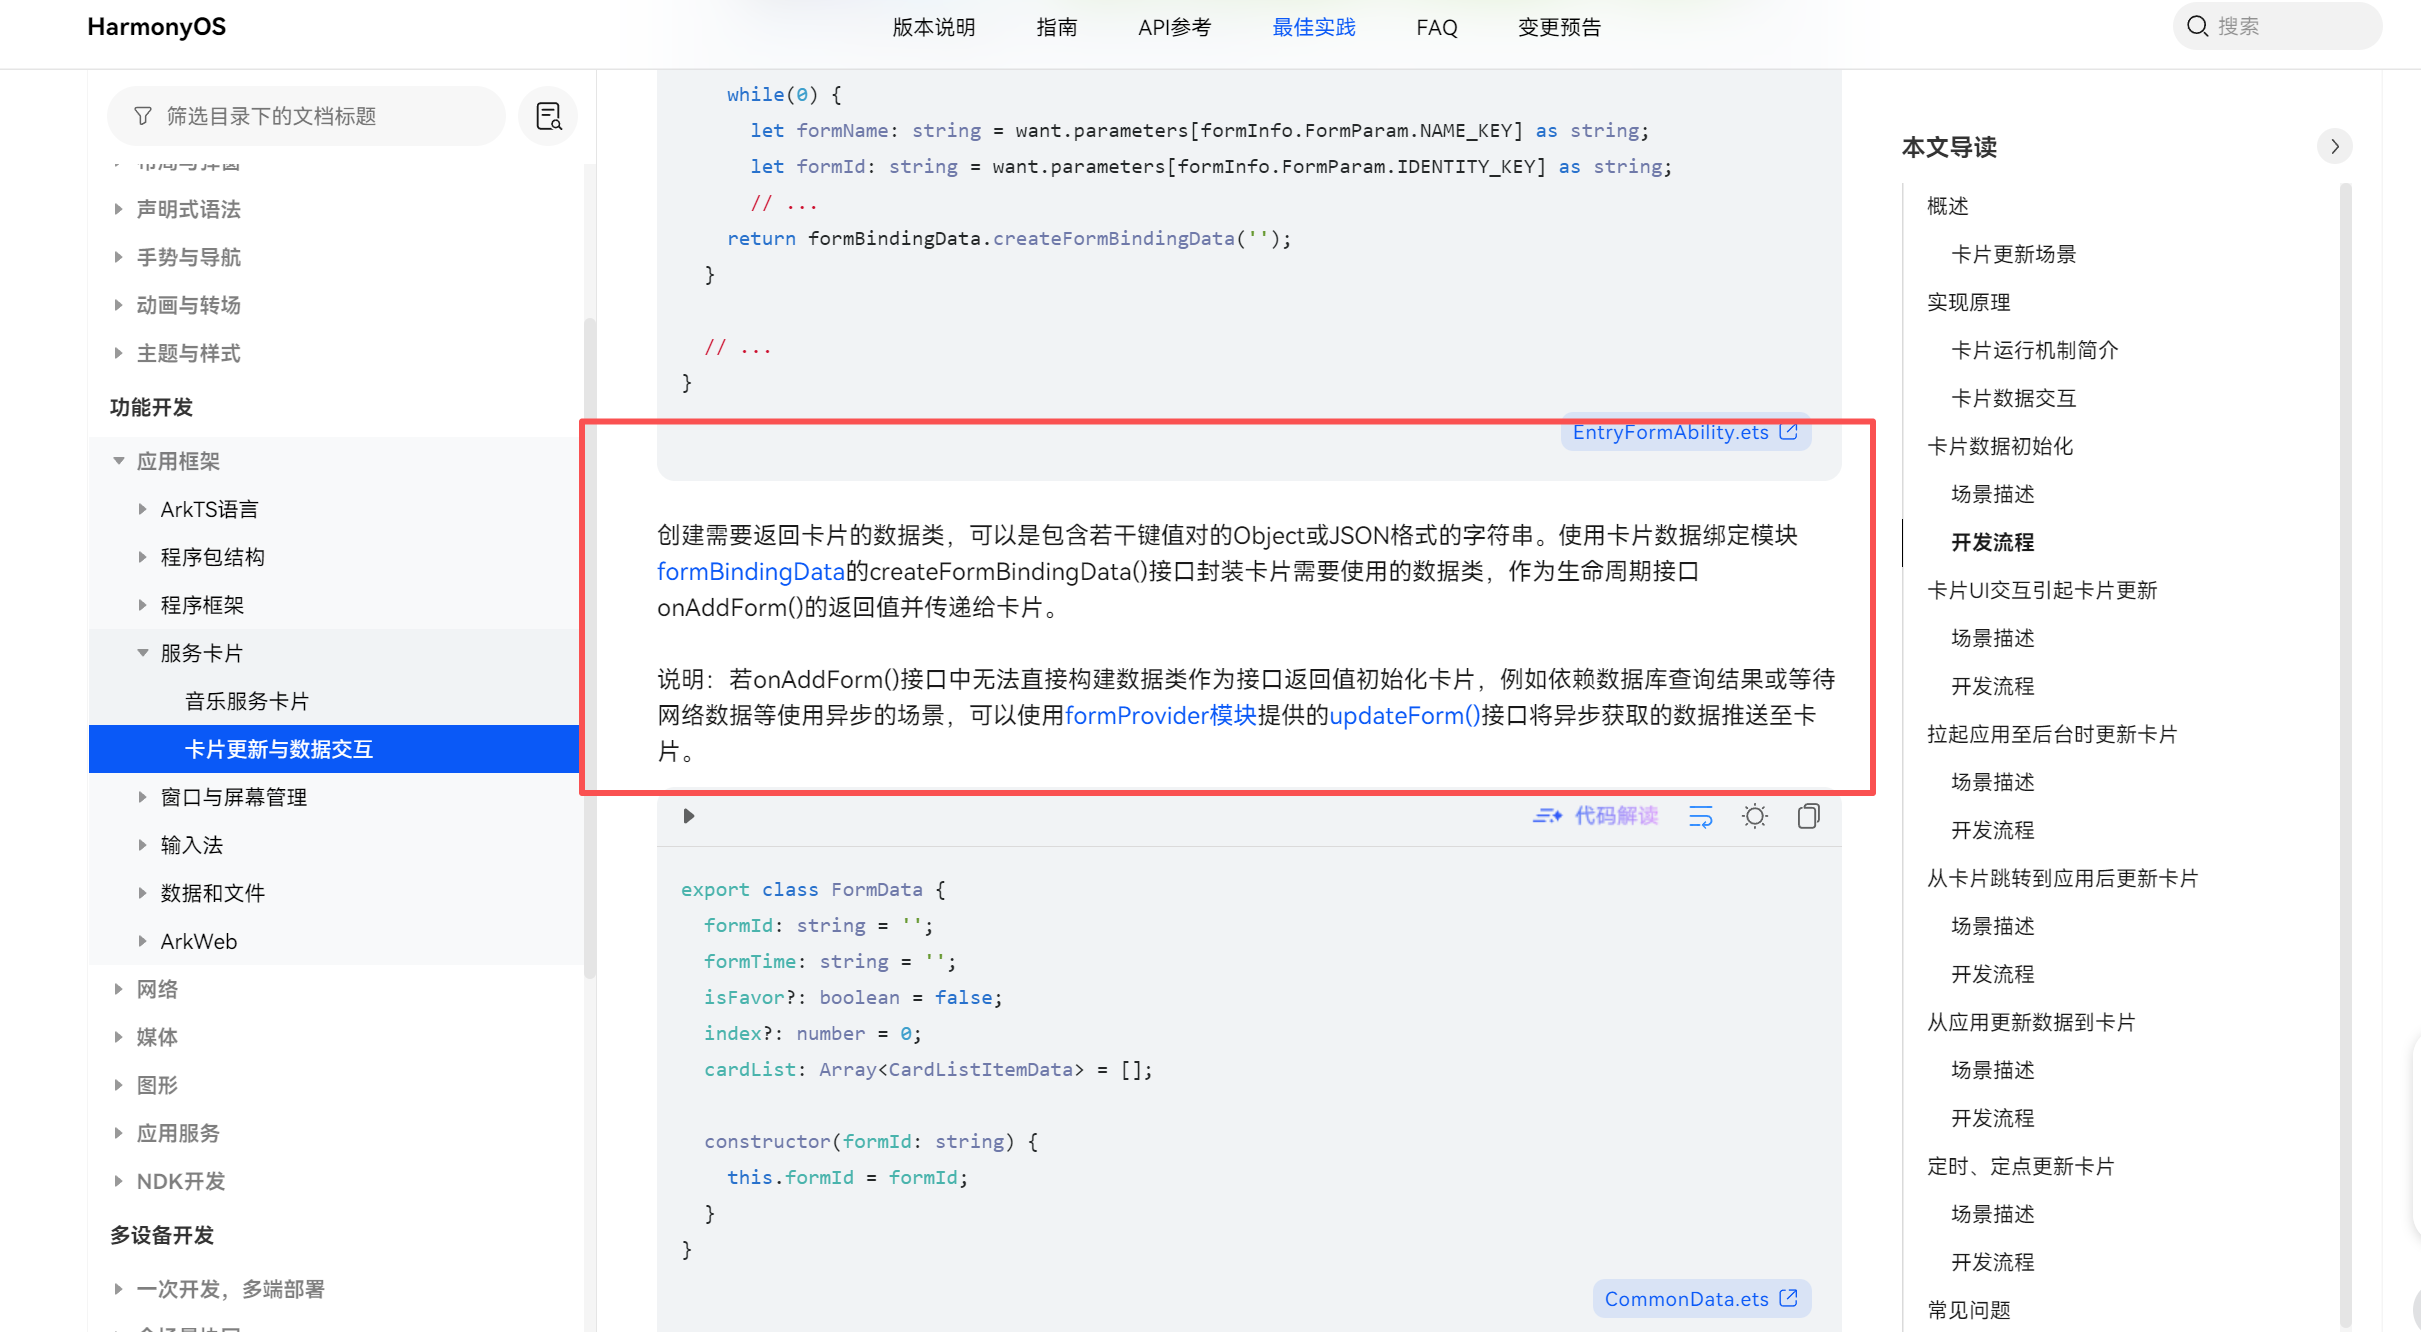Click the copy code icon

(x=1808, y=816)
